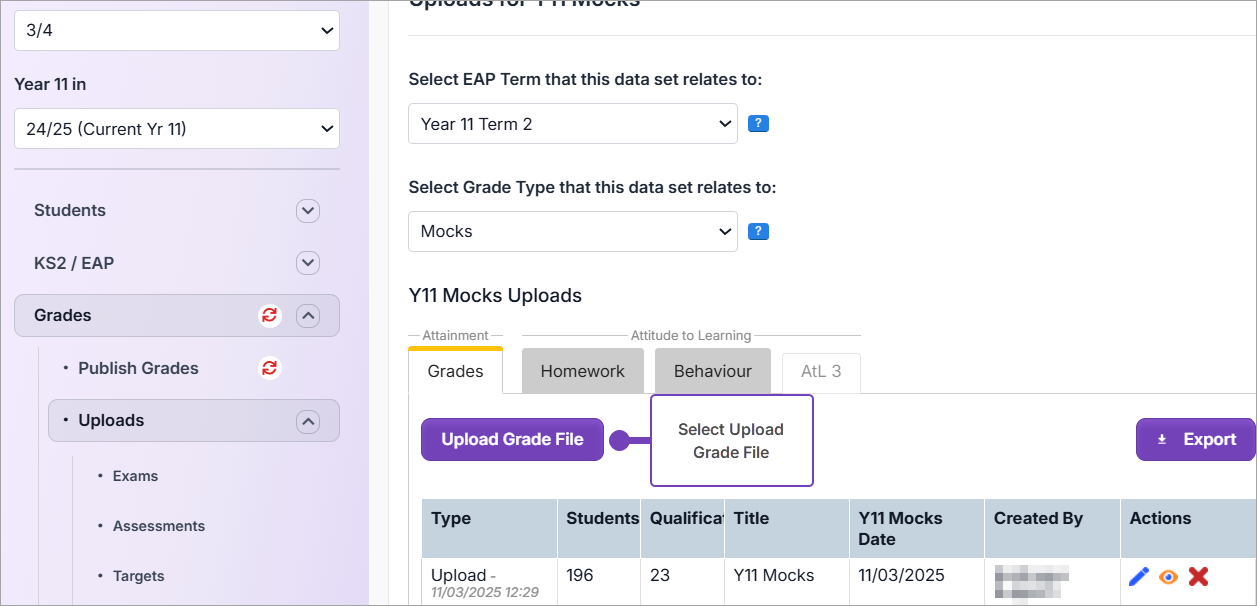Click help icon beside Year 11 Term 2
The height and width of the screenshot is (606, 1257).
coord(758,124)
